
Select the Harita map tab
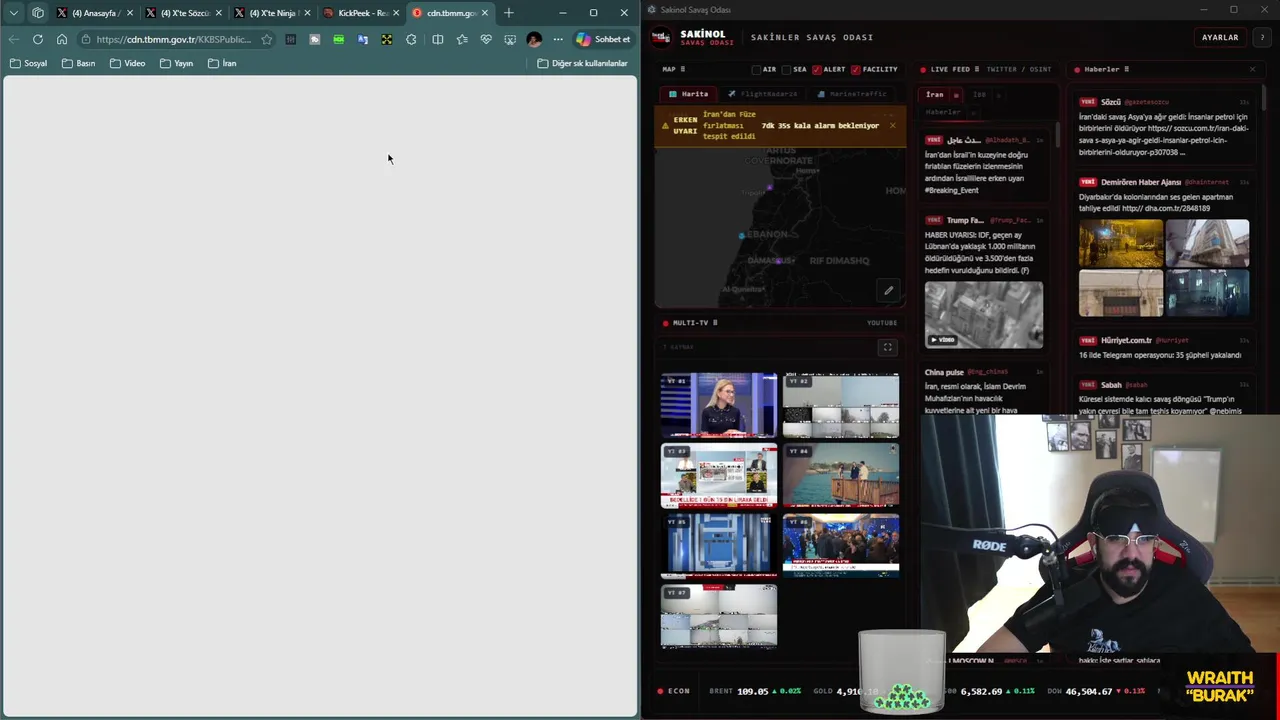688,94
